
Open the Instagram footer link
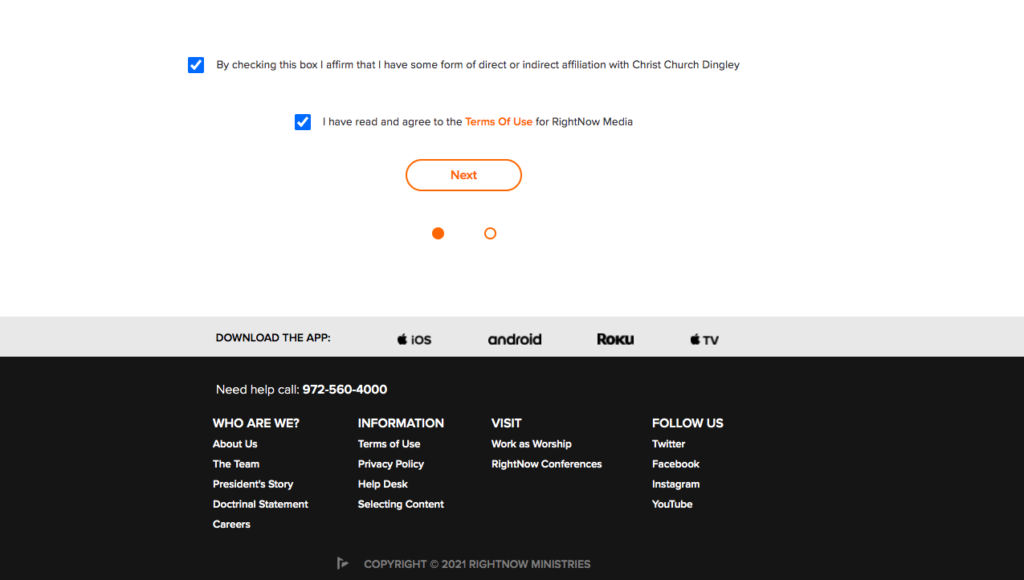pyautogui.click(x=675, y=484)
